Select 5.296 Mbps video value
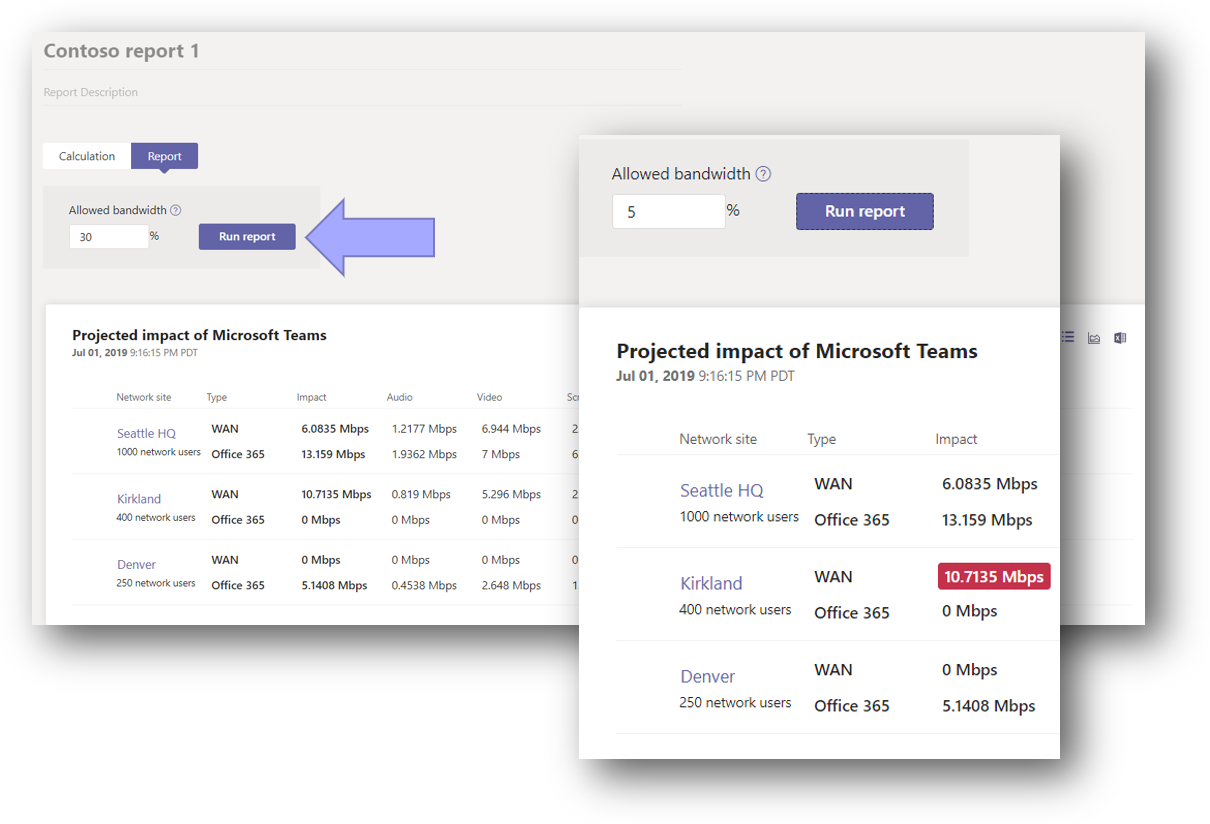The image size is (1210, 824). click(x=511, y=494)
